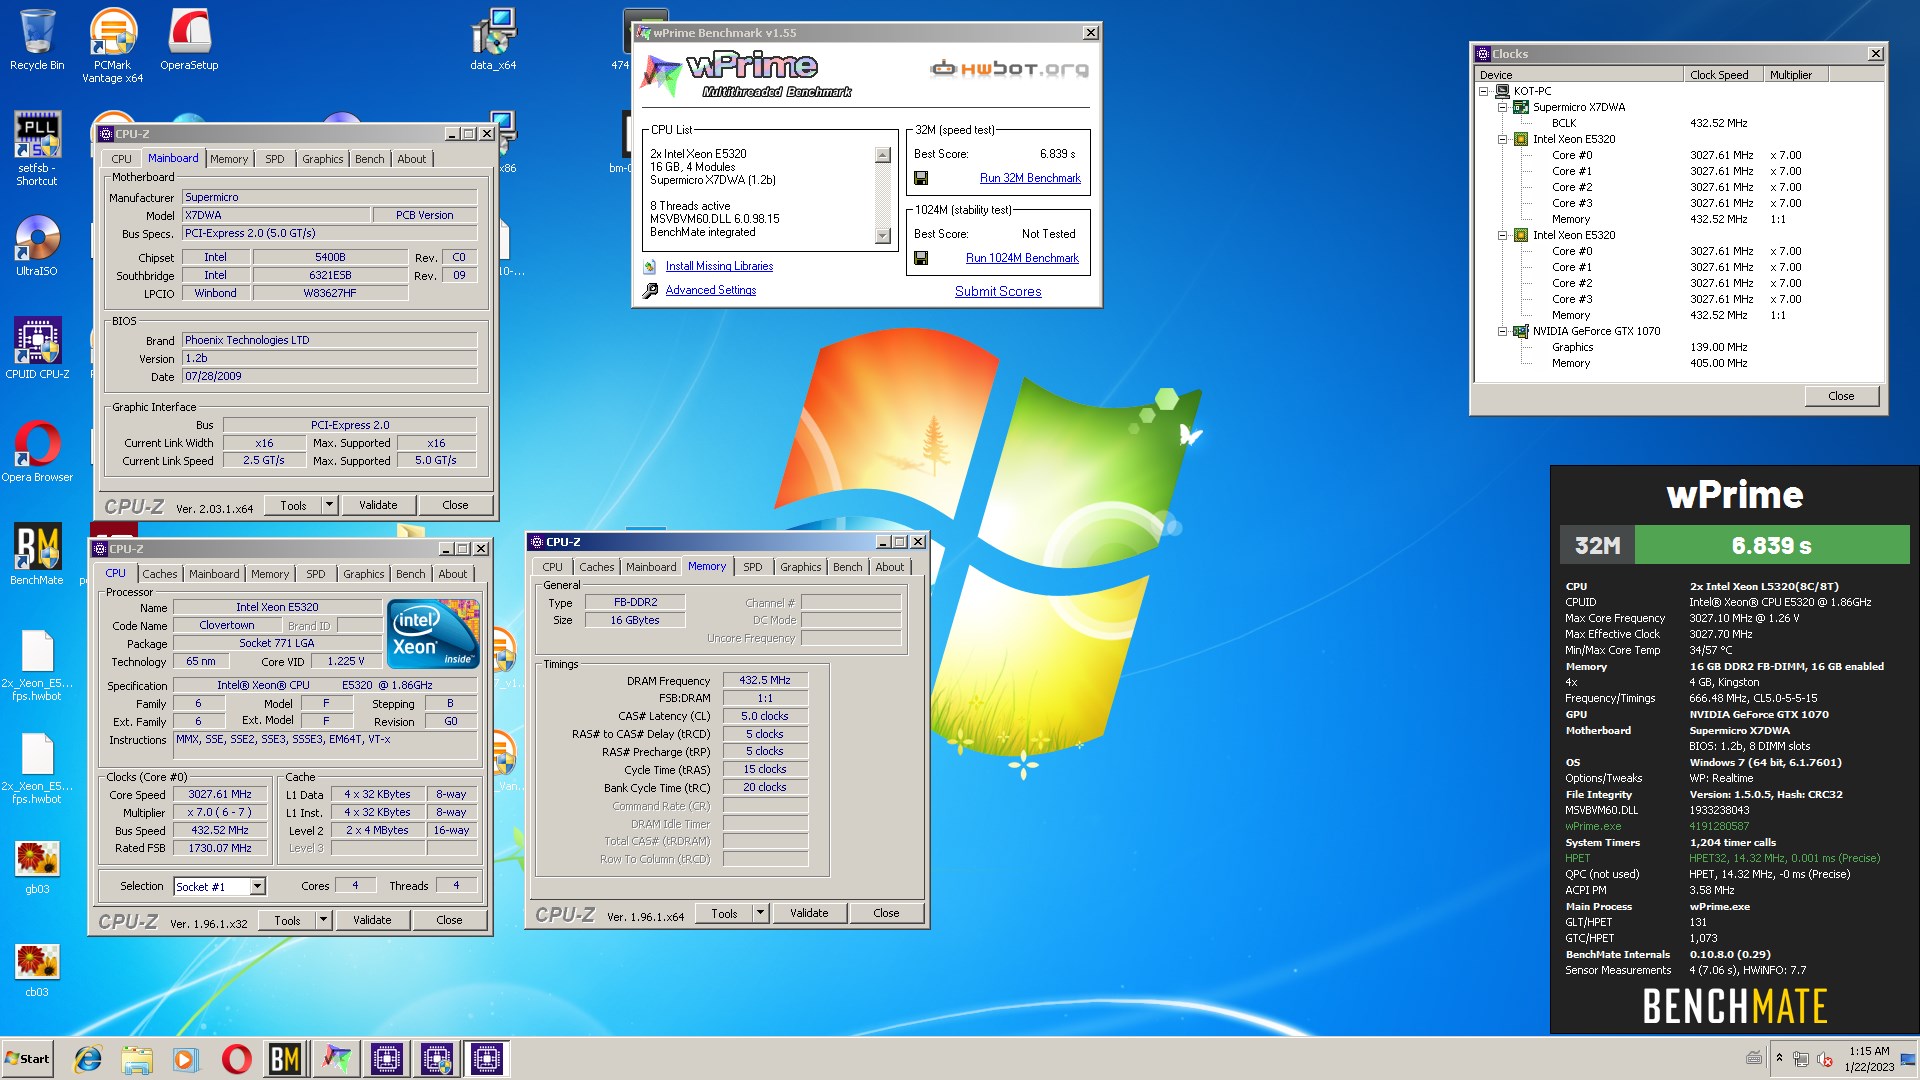Image resolution: width=1920 pixels, height=1080 pixels.
Task: Open Tools dropdown arrow in Mainboard CPU-Z
Action: tap(329, 505)
